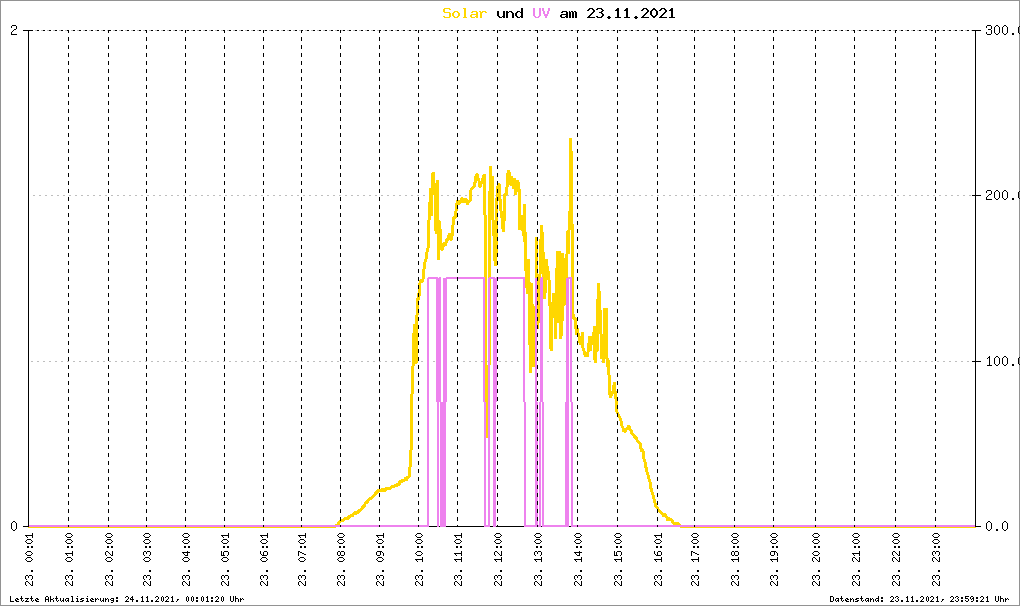Viewport: 1020px width, 606px height.
Task: Click the '23. 10:00' time axis label
Action: [419, 560]
